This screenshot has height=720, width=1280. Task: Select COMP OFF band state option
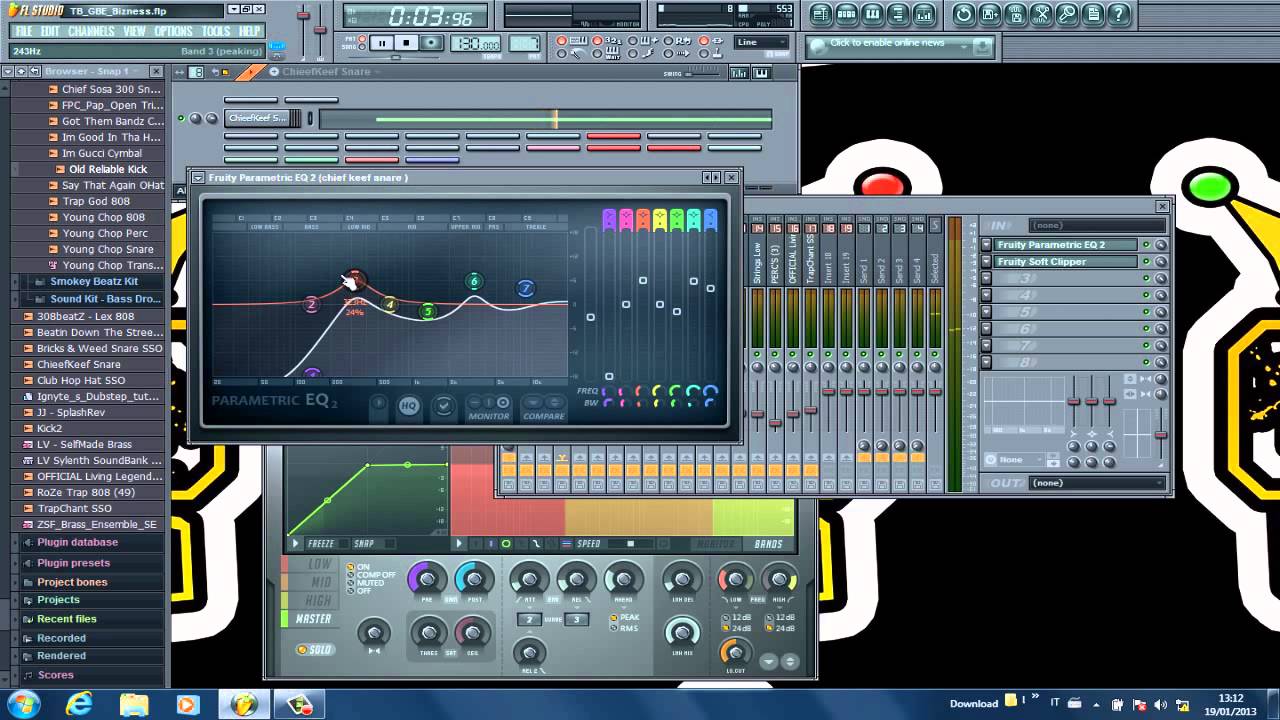coord(371,575)
